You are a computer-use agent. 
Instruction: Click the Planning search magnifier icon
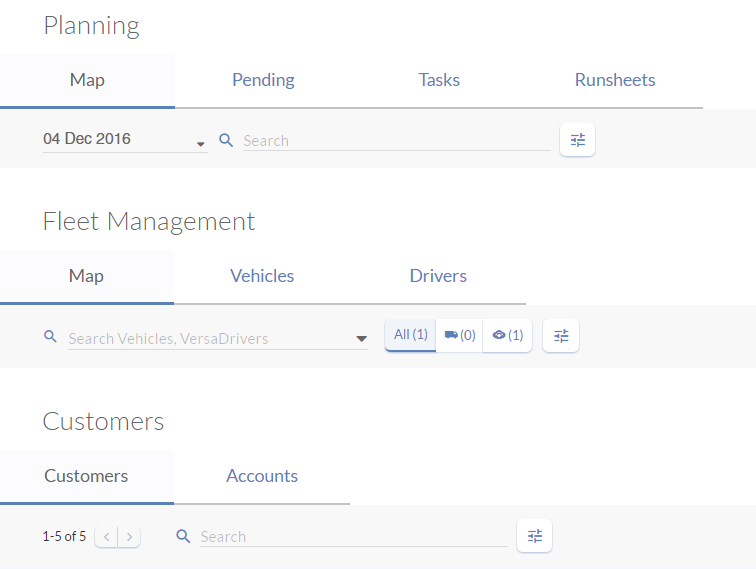[x=226, y=140]
